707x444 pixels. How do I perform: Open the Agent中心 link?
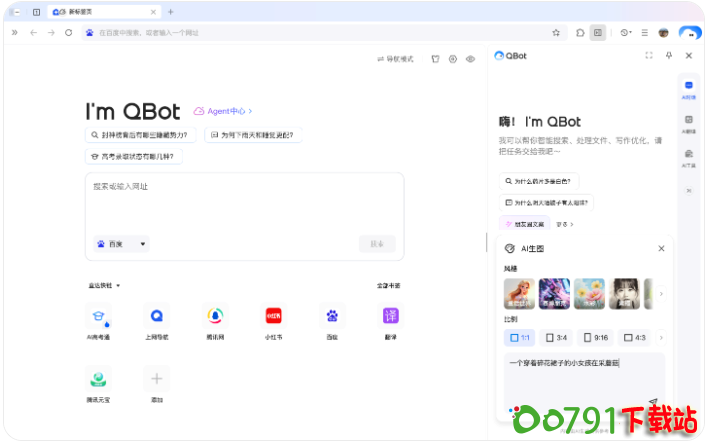tap(223, 111)
